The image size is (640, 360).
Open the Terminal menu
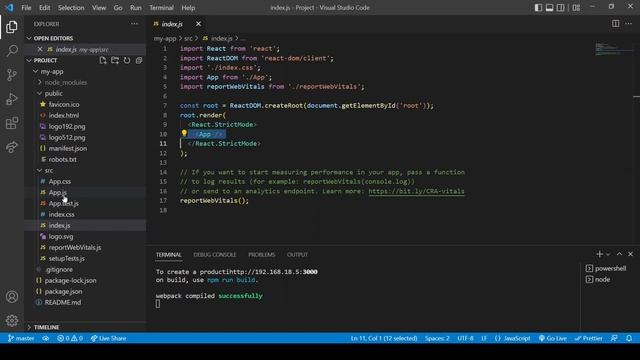click(x=161, y=8)
